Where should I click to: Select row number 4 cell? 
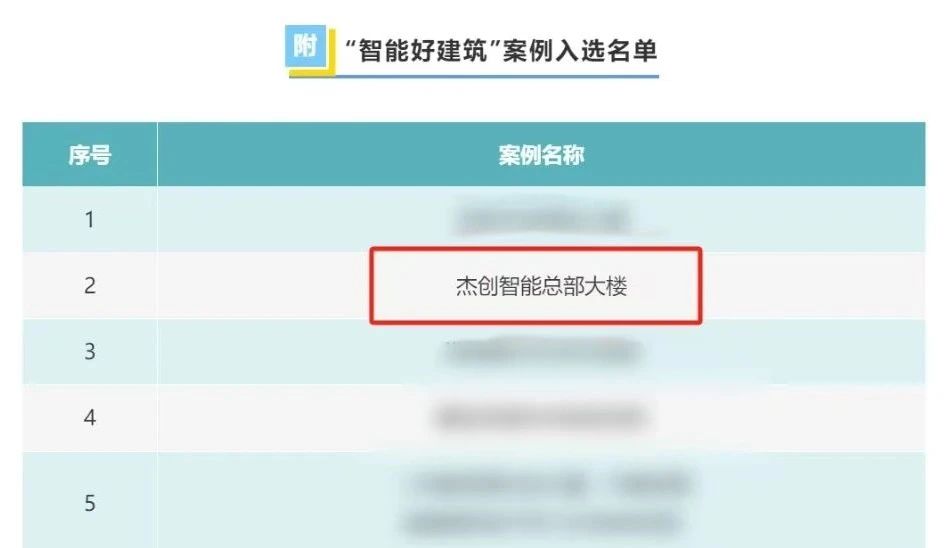(90, 418)
